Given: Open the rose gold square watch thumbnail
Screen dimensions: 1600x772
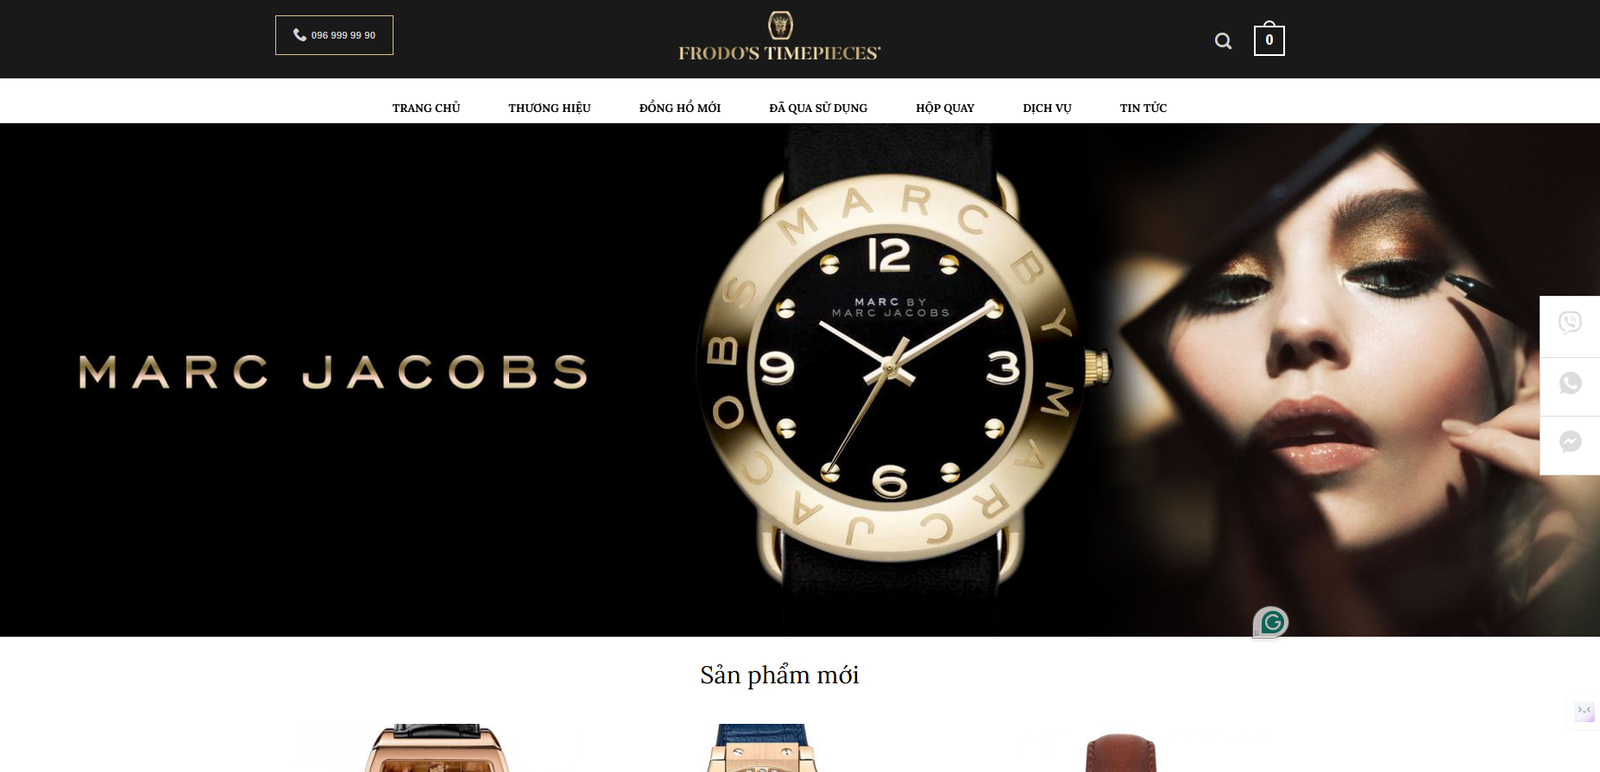Looking at the screenshot, I should 437,748.
